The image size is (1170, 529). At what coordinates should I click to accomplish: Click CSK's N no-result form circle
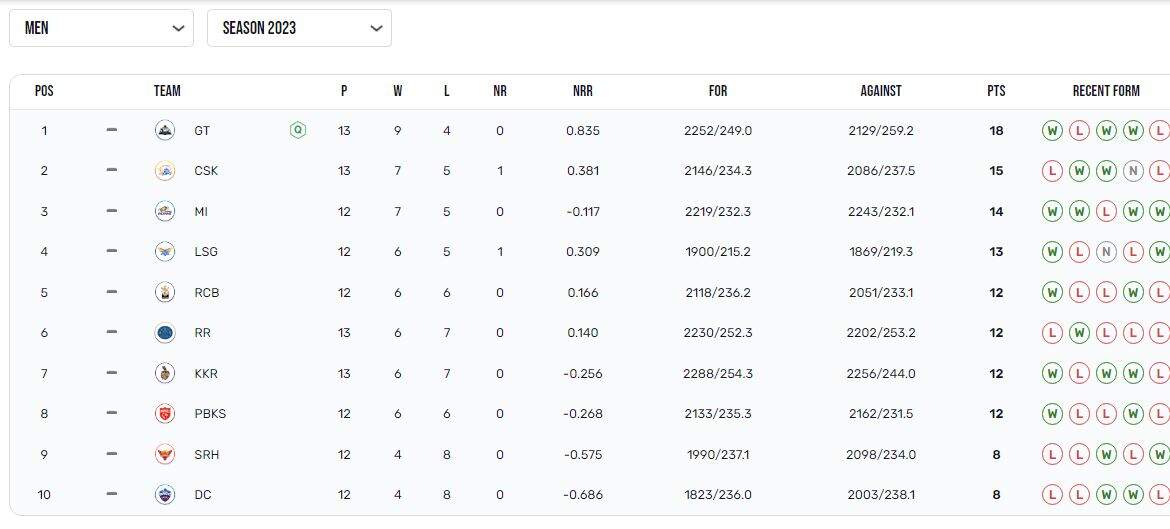[1132, 171]
